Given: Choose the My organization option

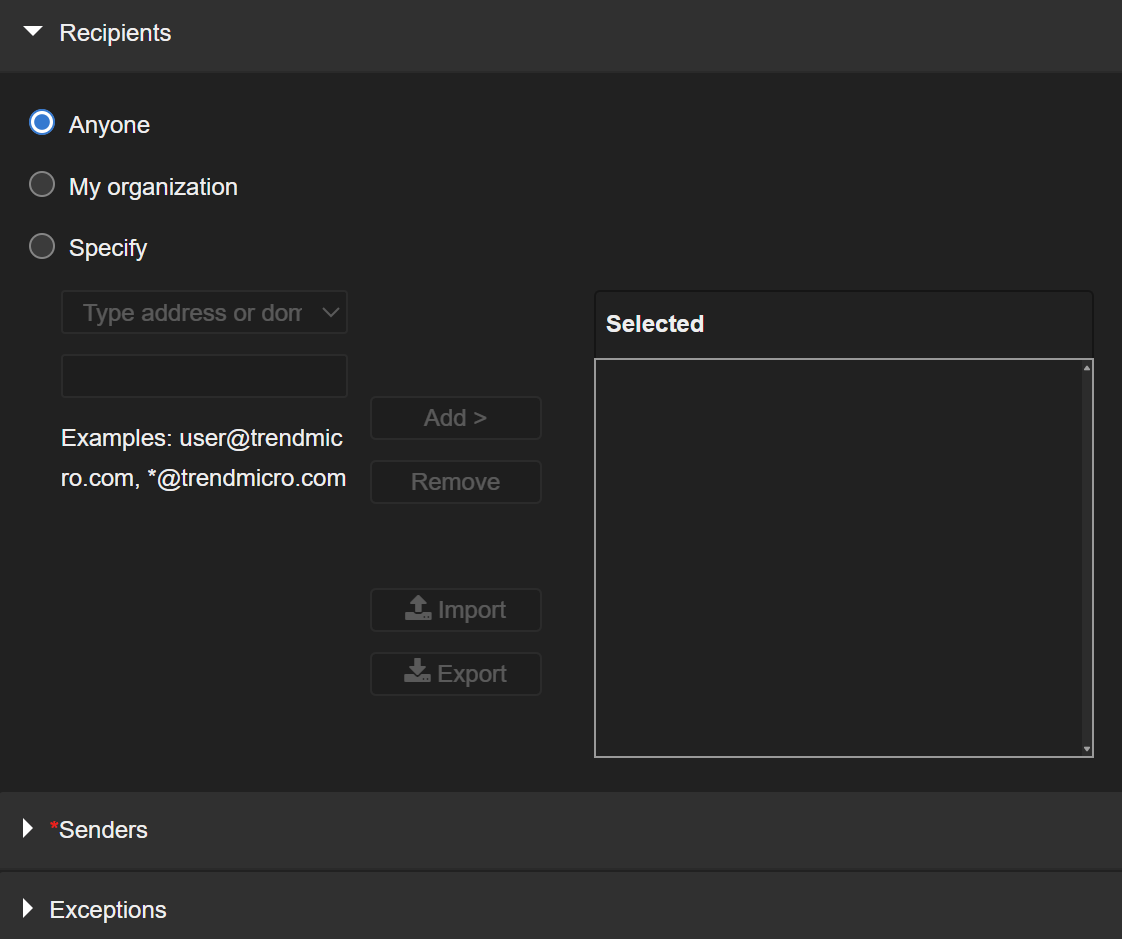Looking at the screenshot, I should tap(42, 185).
